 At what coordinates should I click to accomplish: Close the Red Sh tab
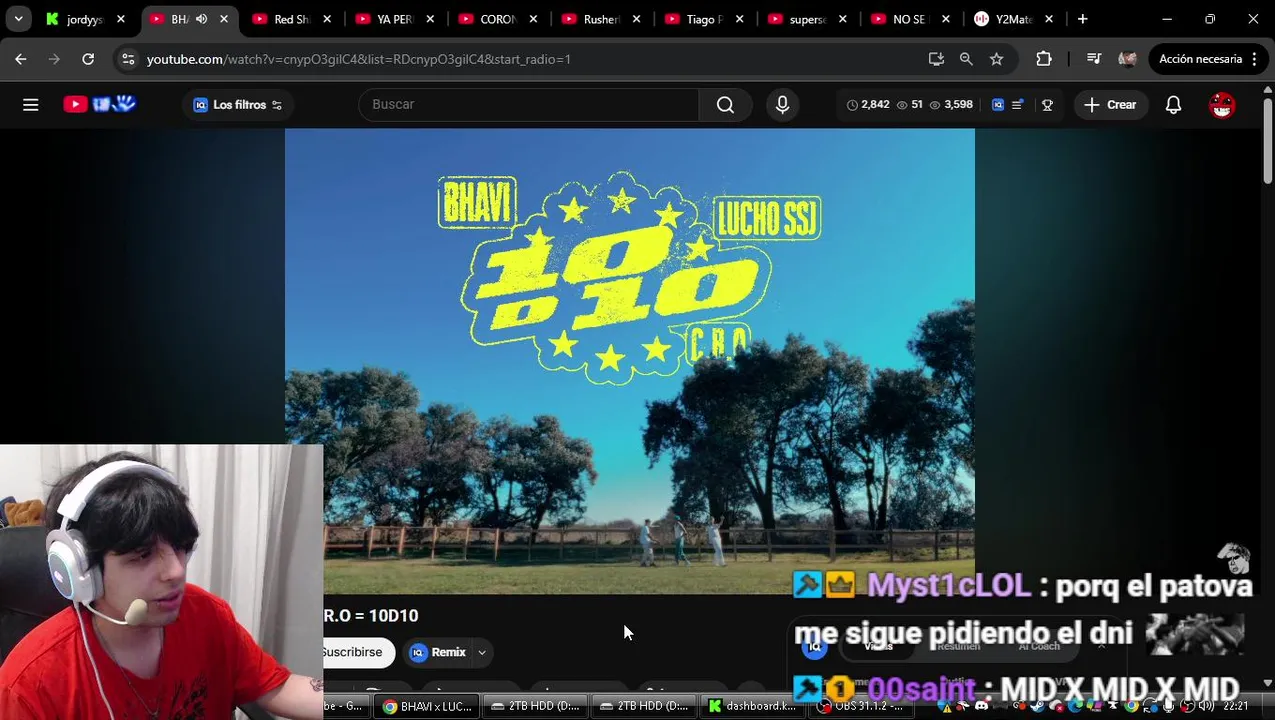[x=327, y=19]
